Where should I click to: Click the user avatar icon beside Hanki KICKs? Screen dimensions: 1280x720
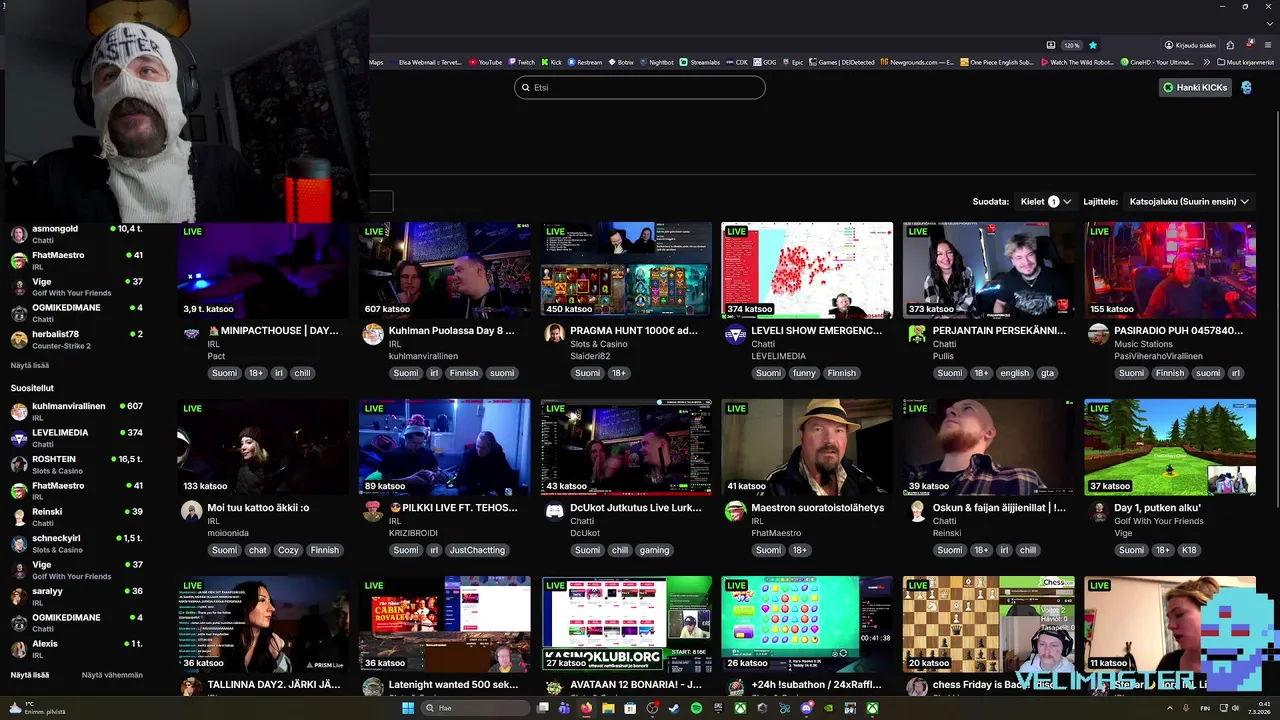[x=1246, y=87]
